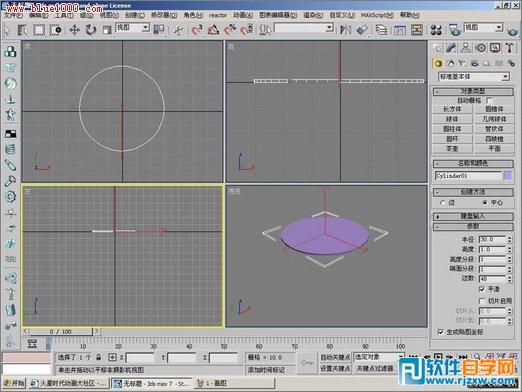Select the Center (中心) creation method radio
The width and height of the screenshot is (522, 392).
[485, 202]
